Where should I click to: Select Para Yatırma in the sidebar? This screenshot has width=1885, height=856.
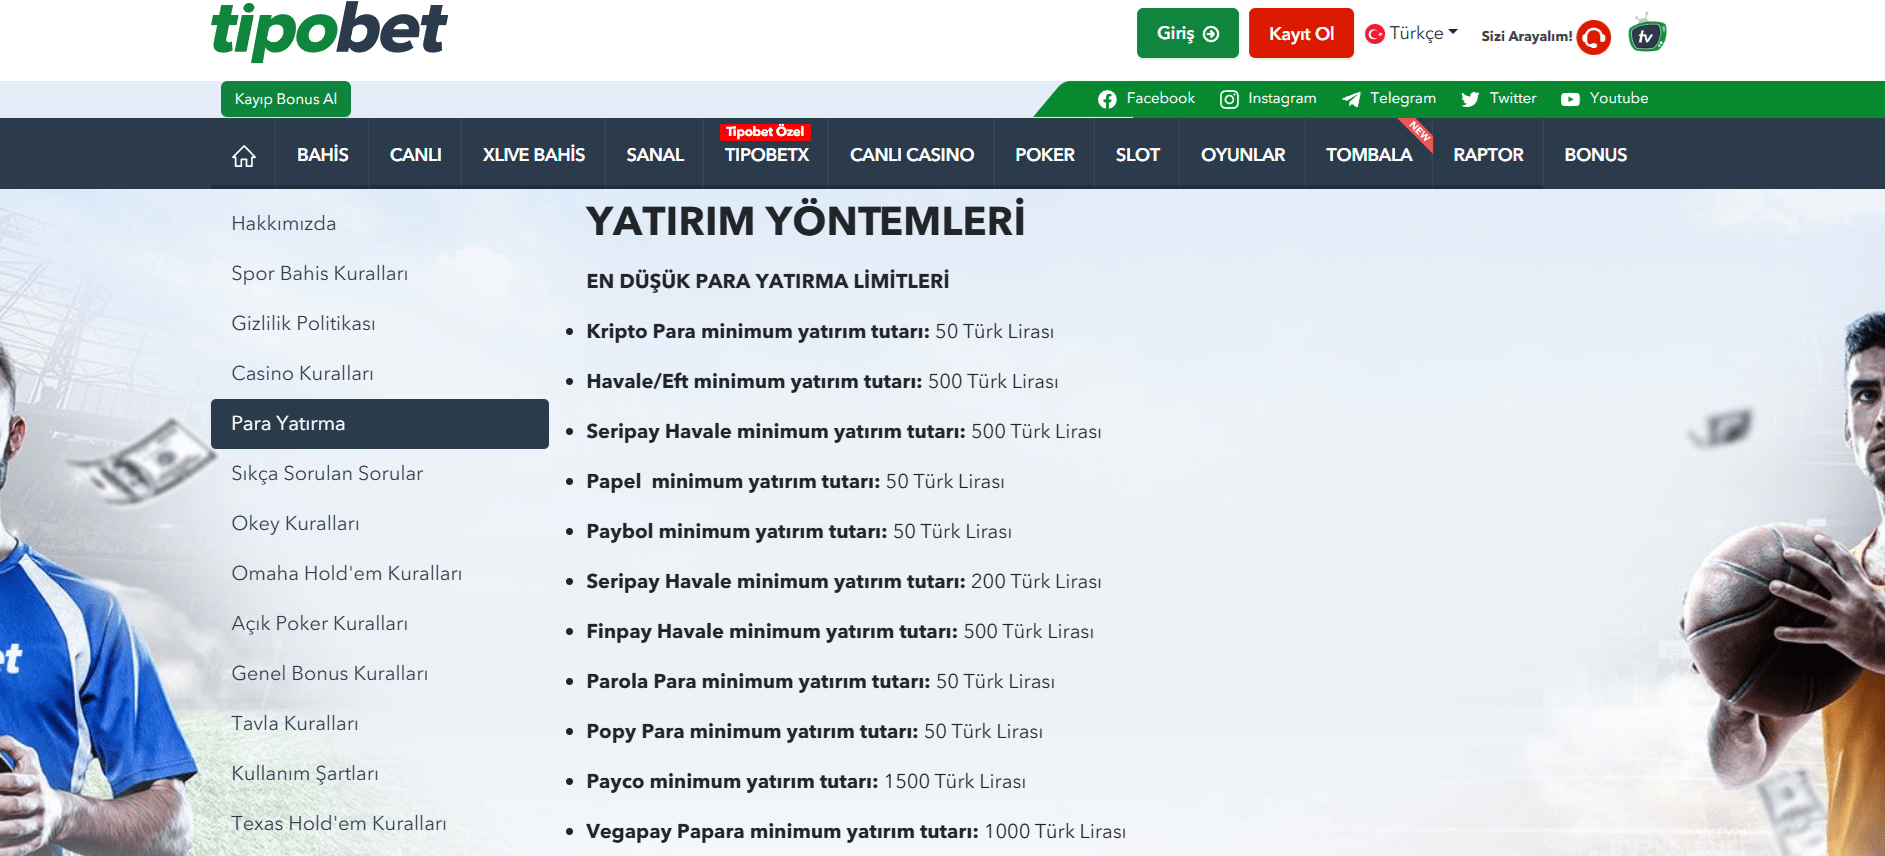[x=379, y=424]
